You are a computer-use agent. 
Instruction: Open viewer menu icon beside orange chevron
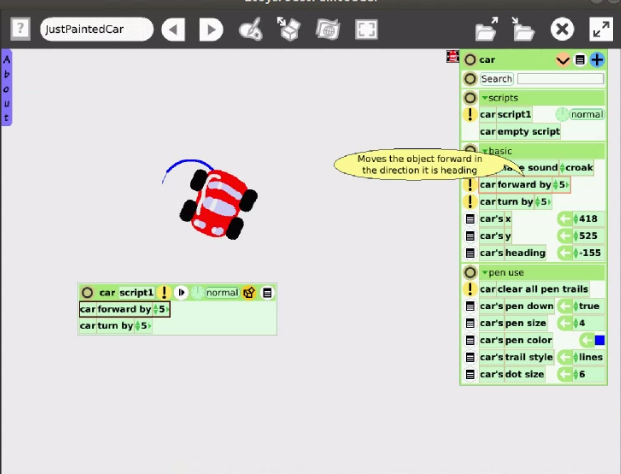pos(580,60)
